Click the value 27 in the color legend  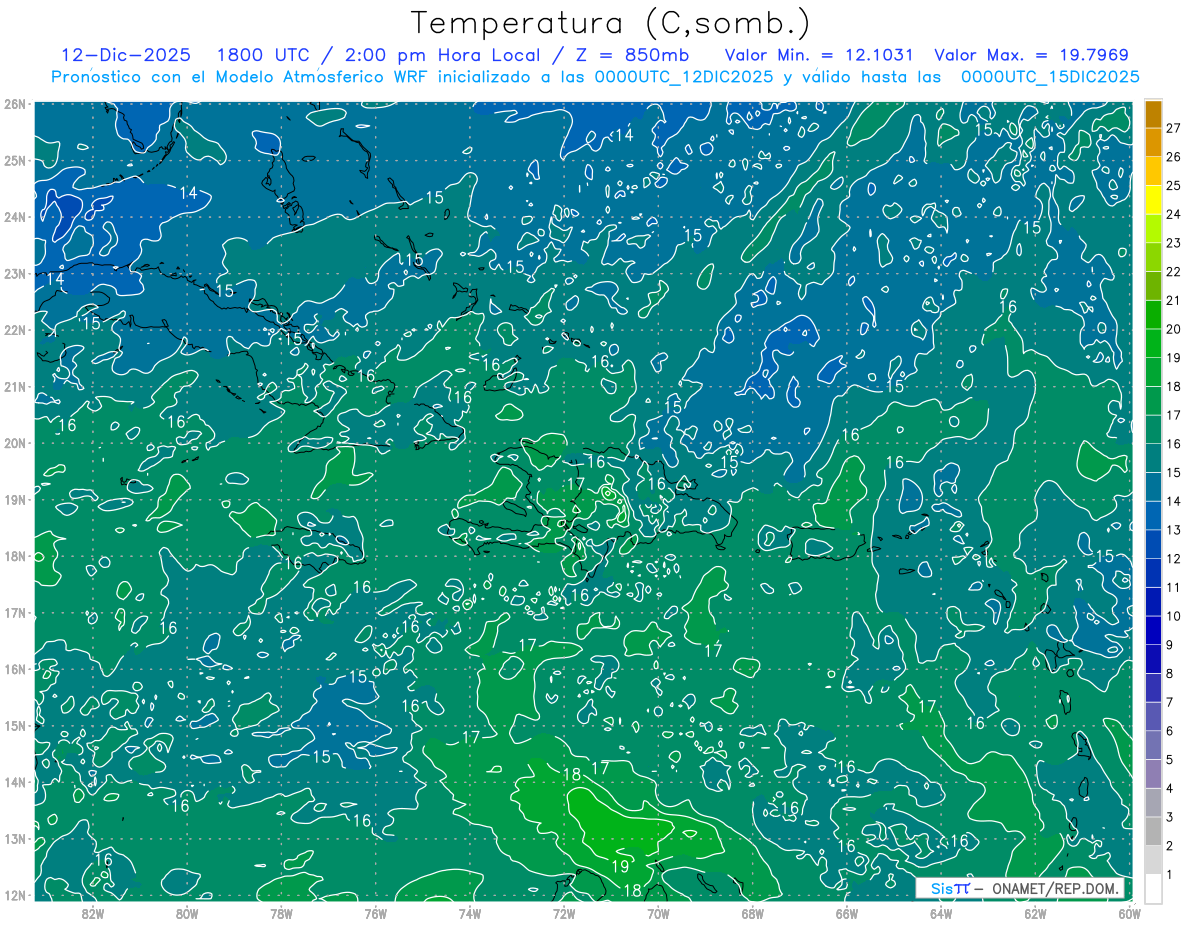[1174, 128]
